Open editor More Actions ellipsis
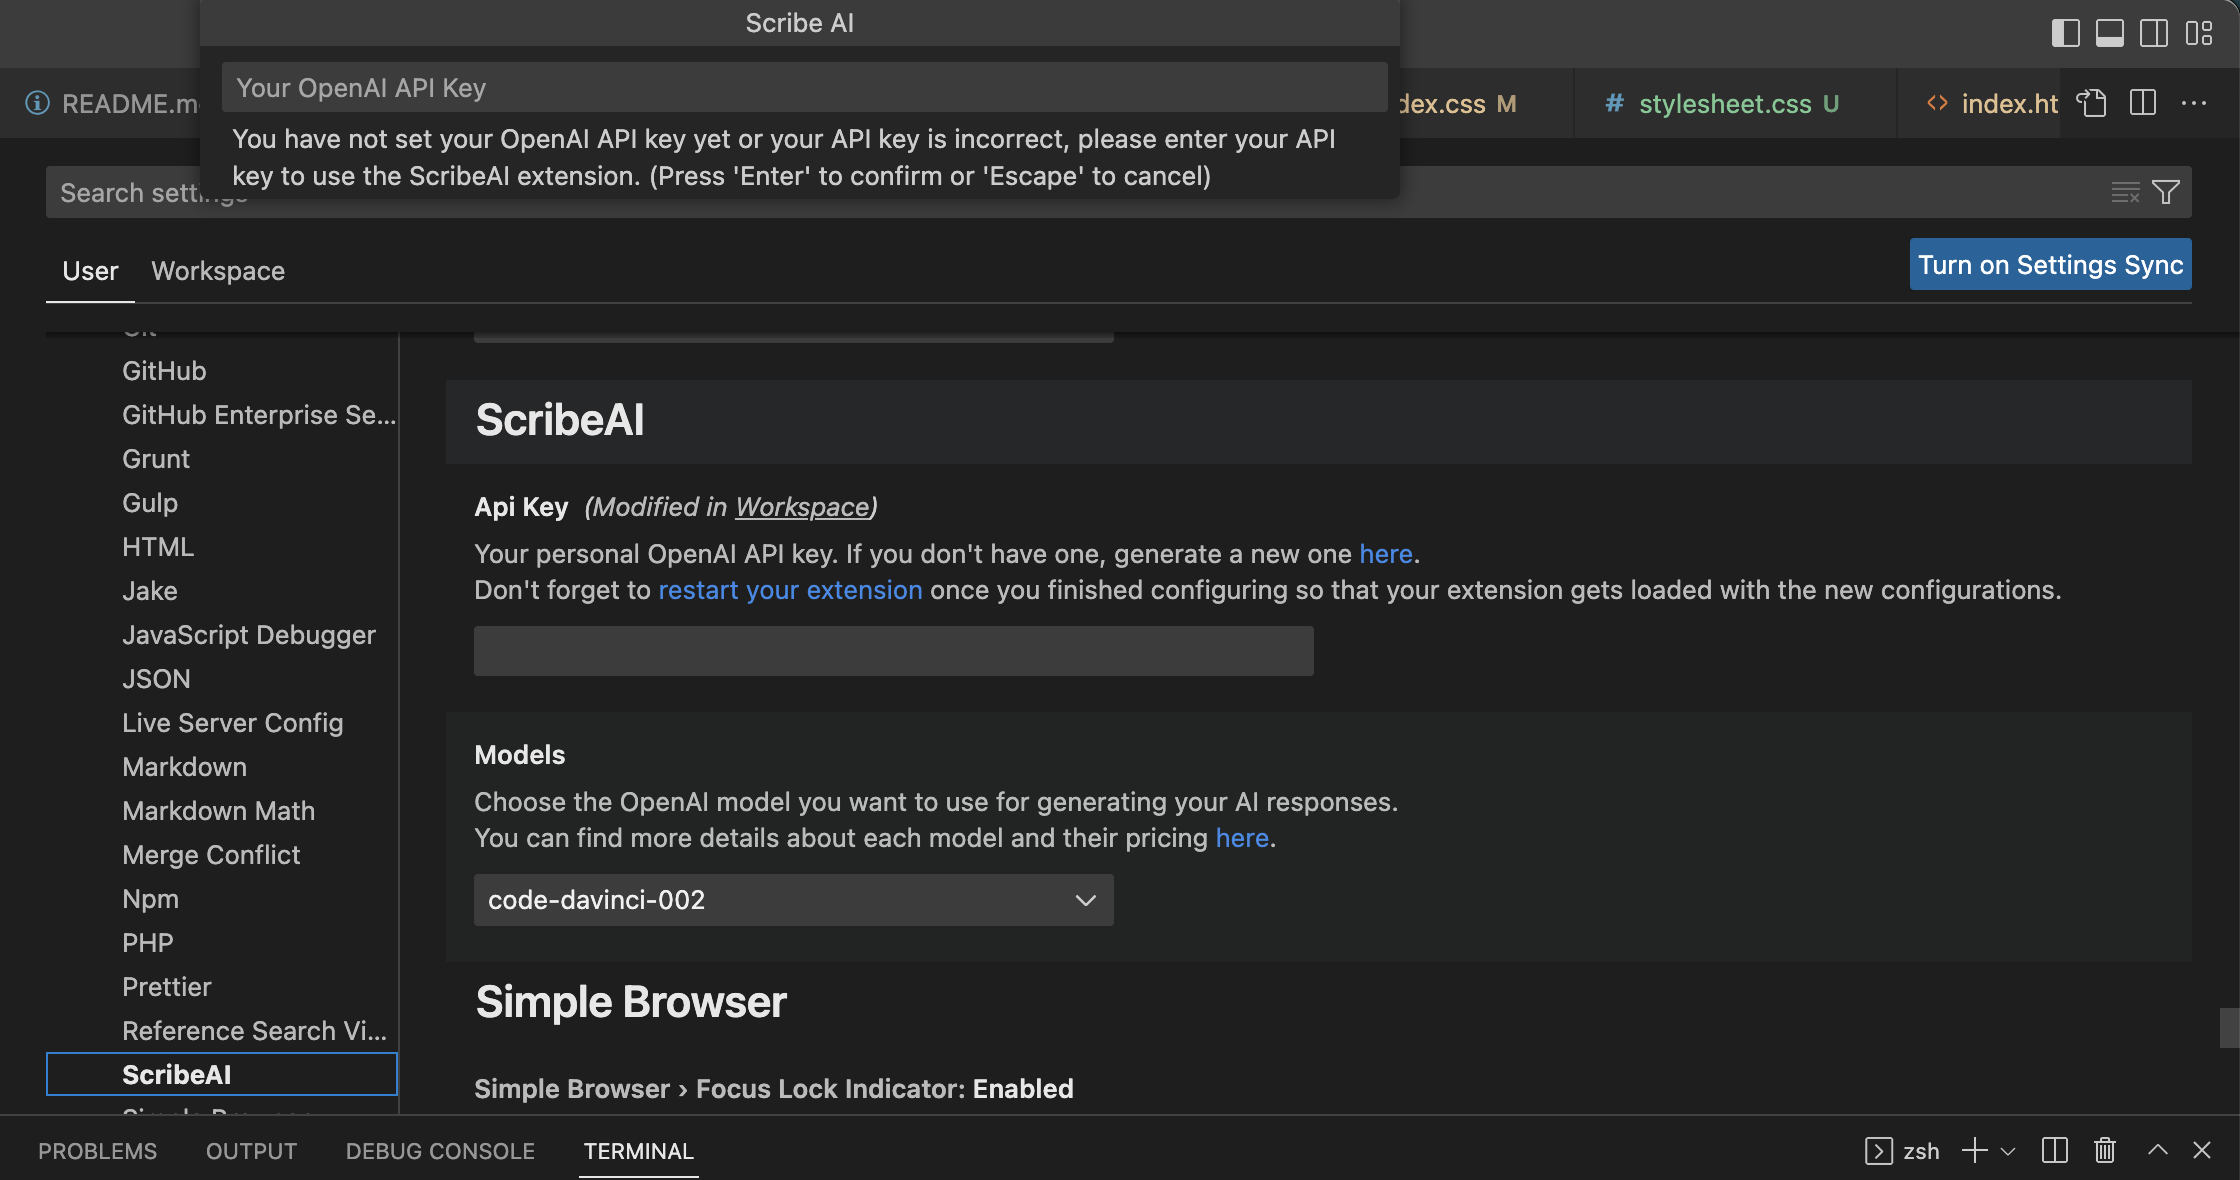Image resolution: width=2240 pixels, height=1180 pixels. click(2194, 103)
